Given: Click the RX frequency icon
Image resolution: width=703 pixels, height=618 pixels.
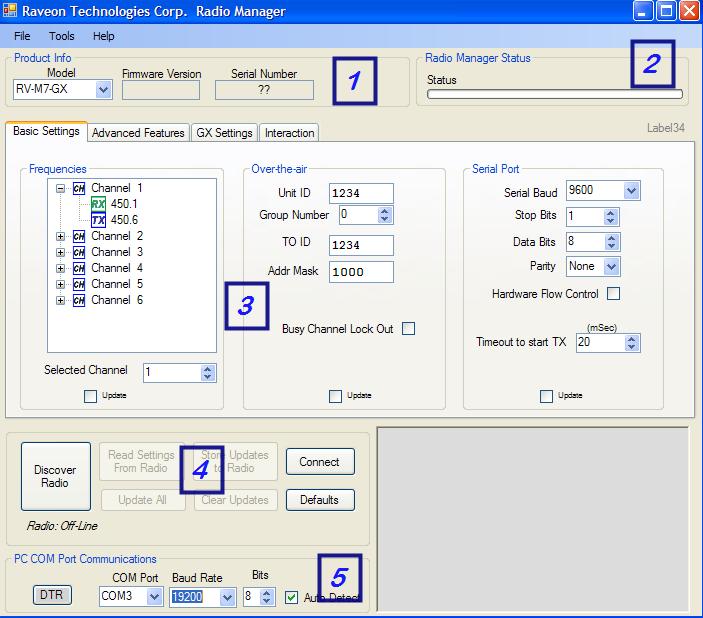Looking at the screenshot, I should [x=98, y=204].
